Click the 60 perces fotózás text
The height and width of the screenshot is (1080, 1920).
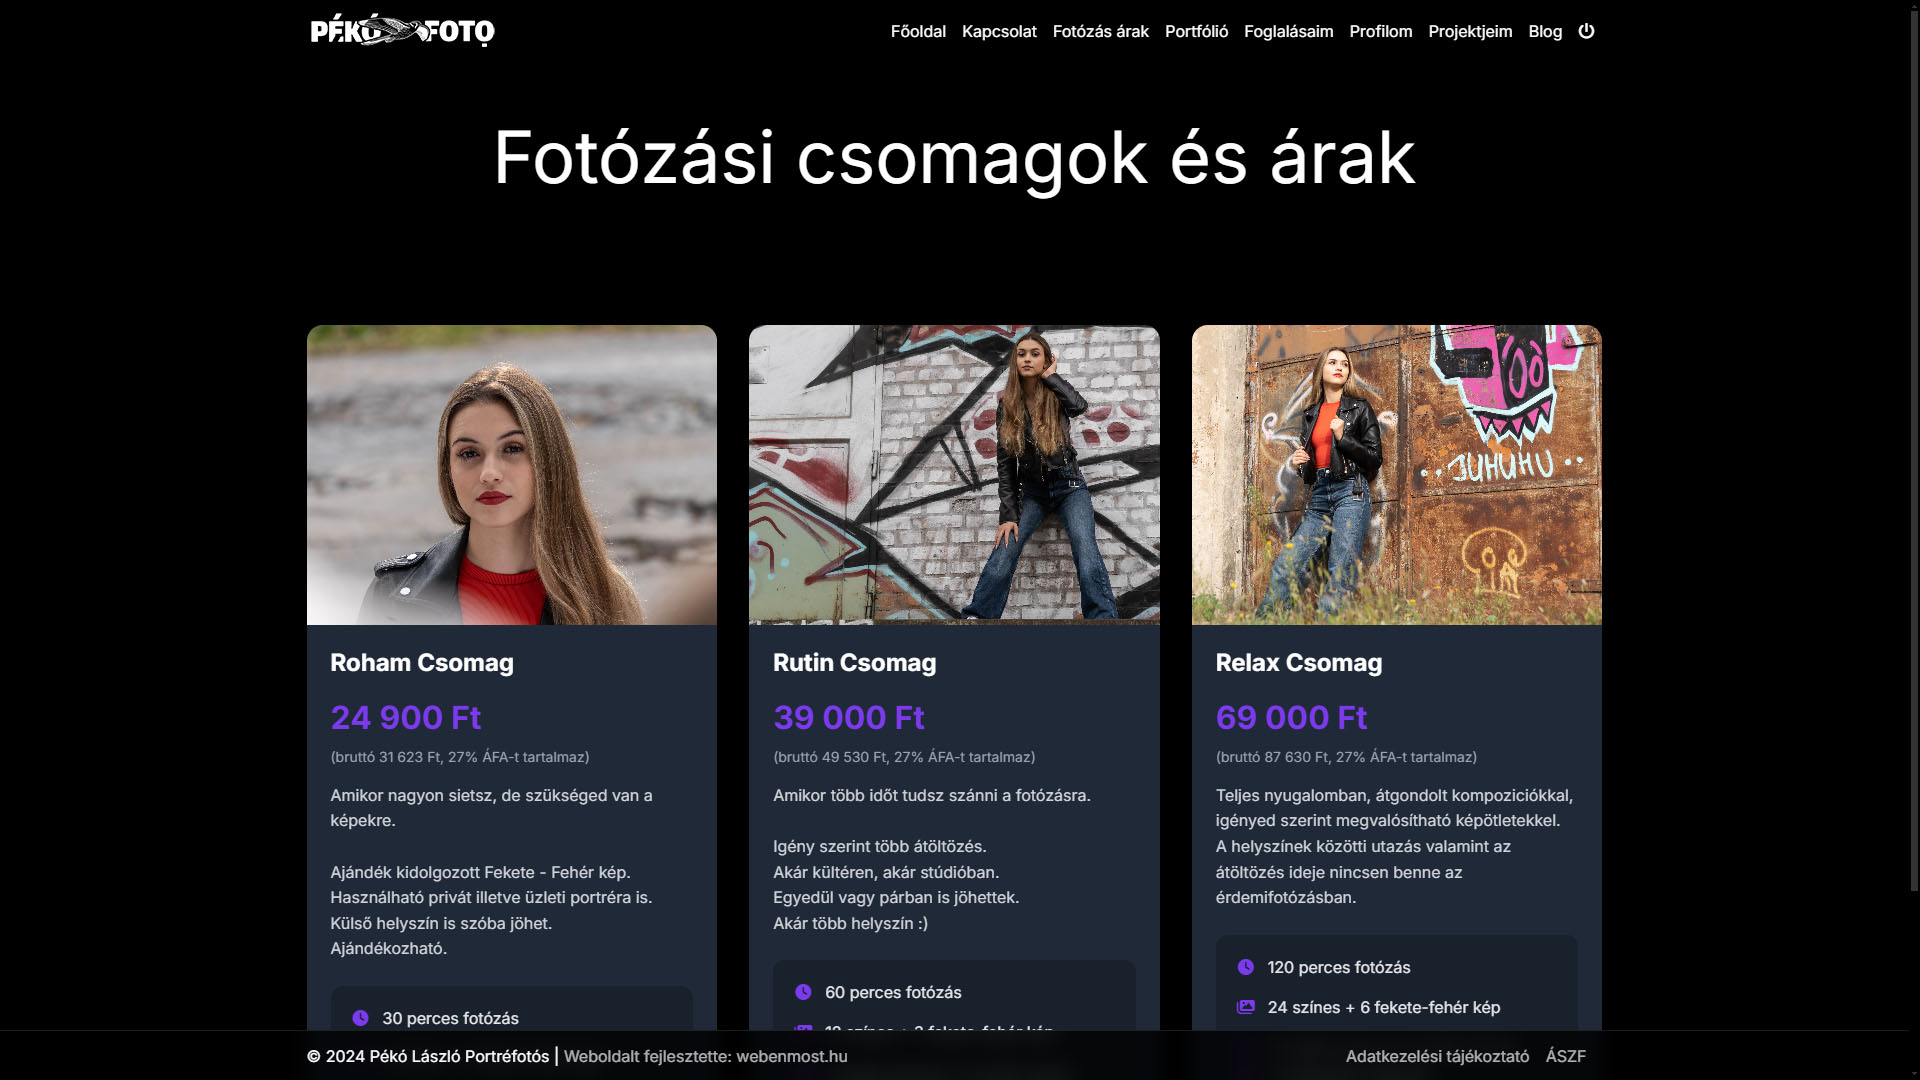893,992
